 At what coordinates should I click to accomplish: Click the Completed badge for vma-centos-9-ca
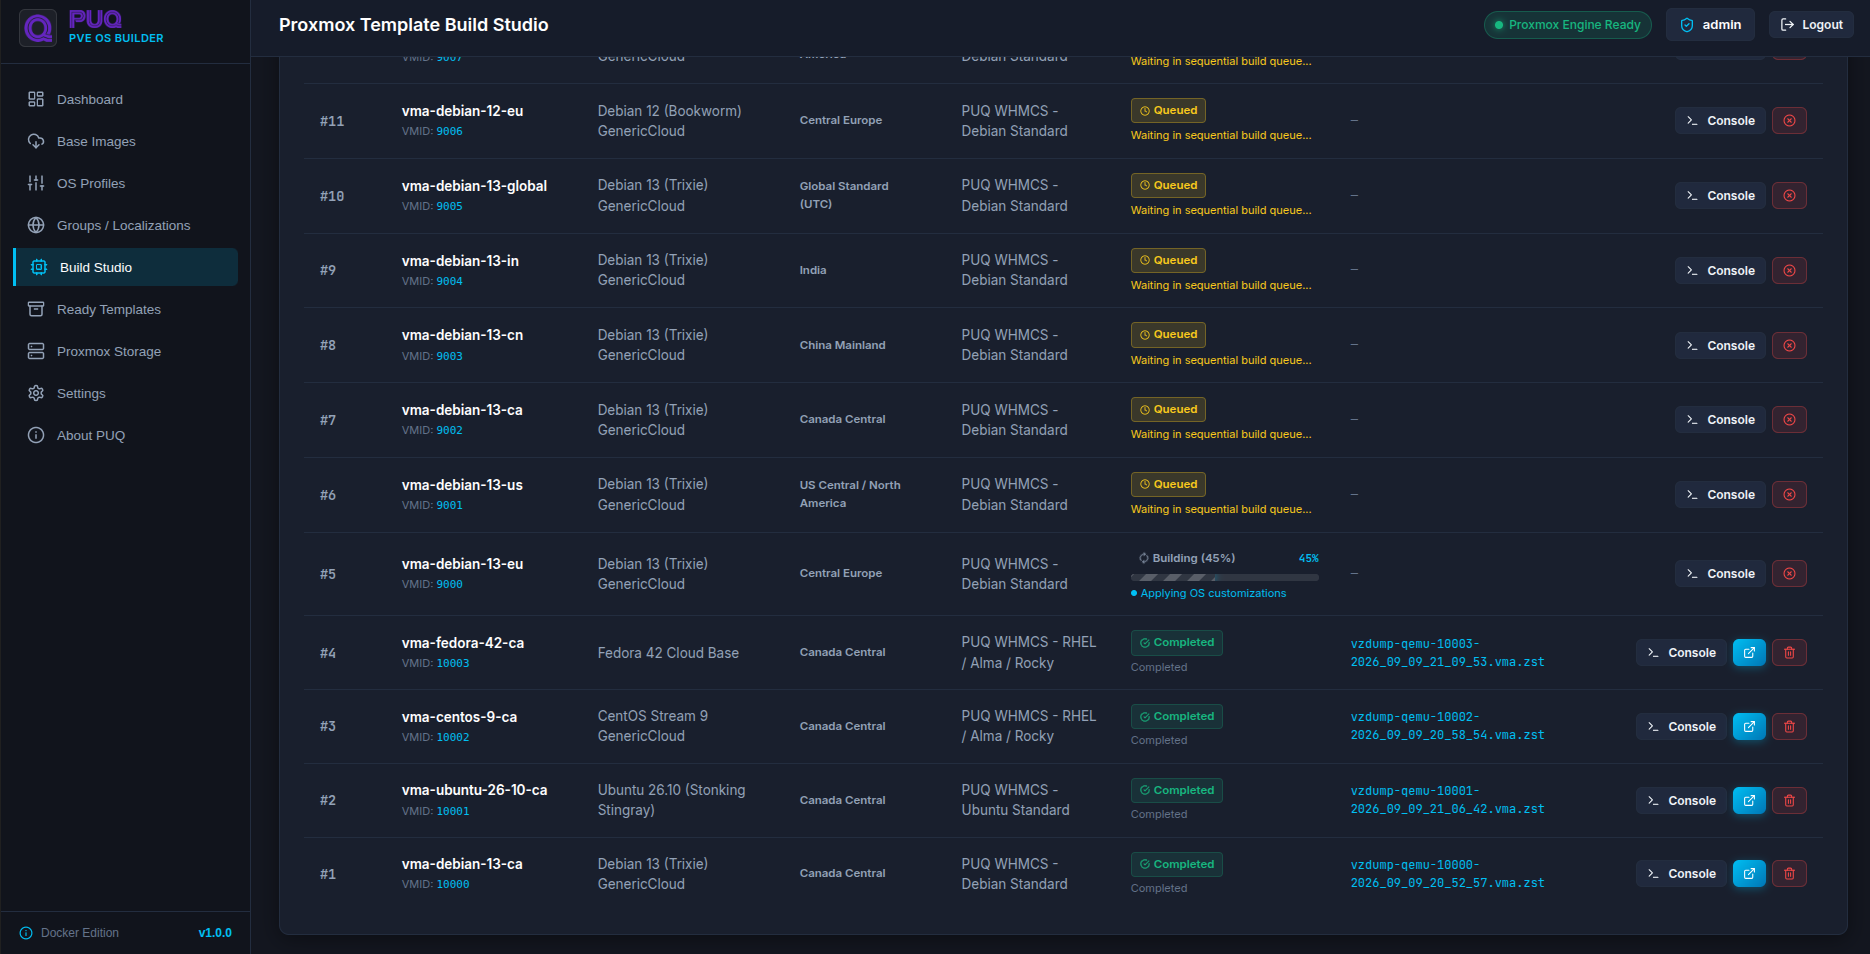click(1176, 717)
